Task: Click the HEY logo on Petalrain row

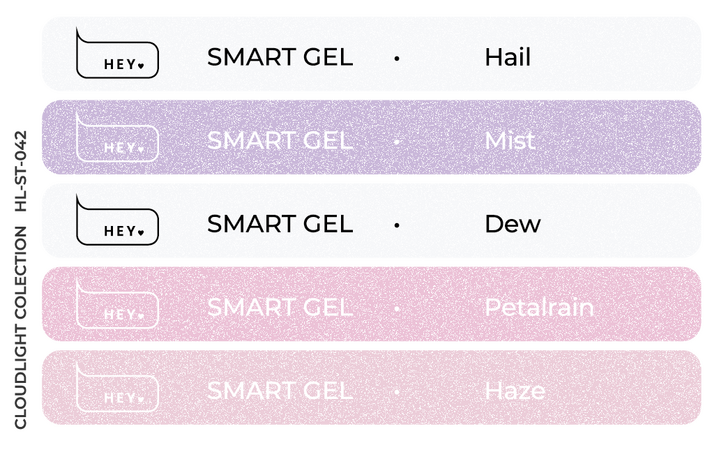Action: click(118, 304)
